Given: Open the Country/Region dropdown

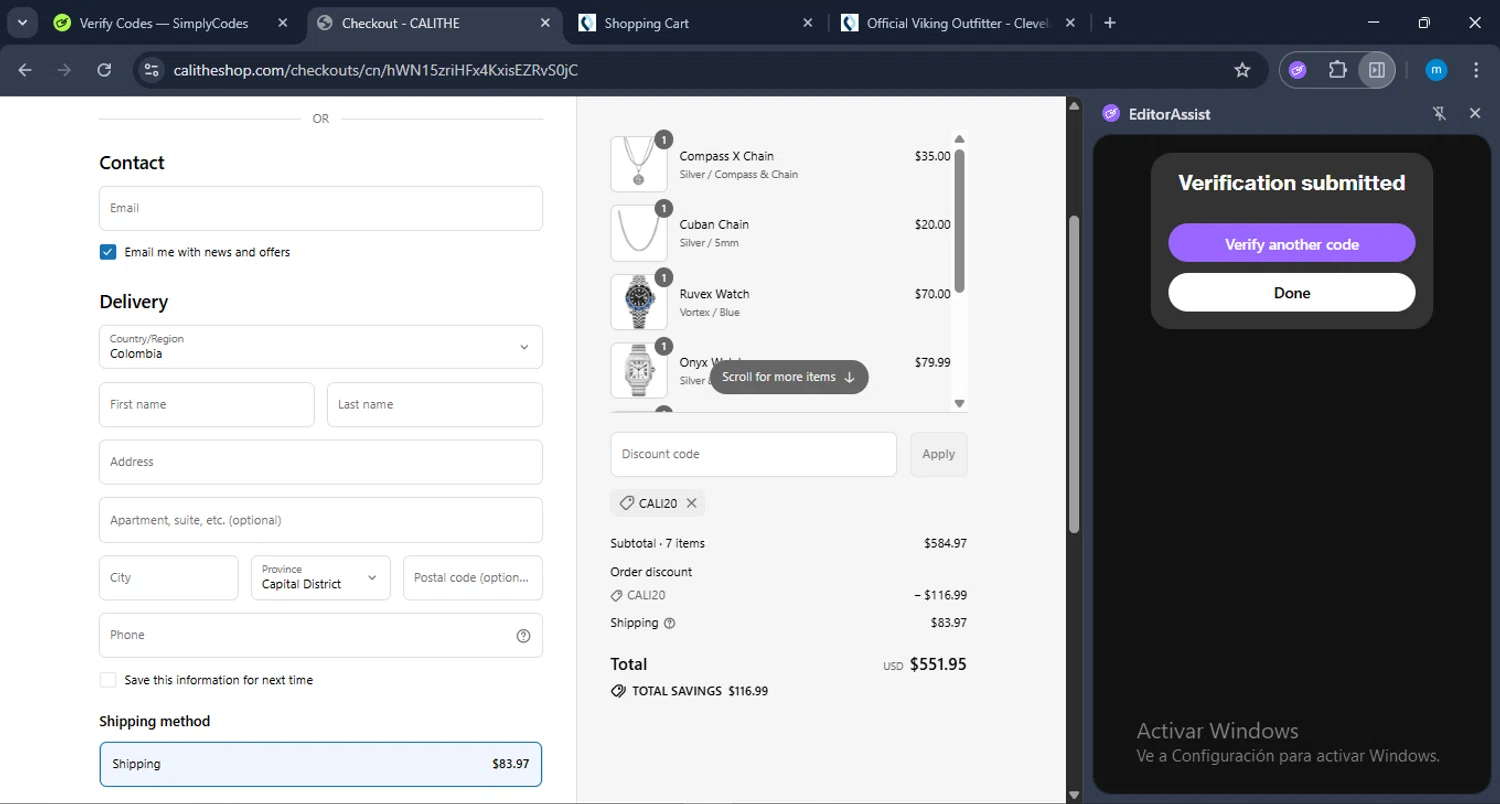Looking at the screenshot, I should [321, 347].
